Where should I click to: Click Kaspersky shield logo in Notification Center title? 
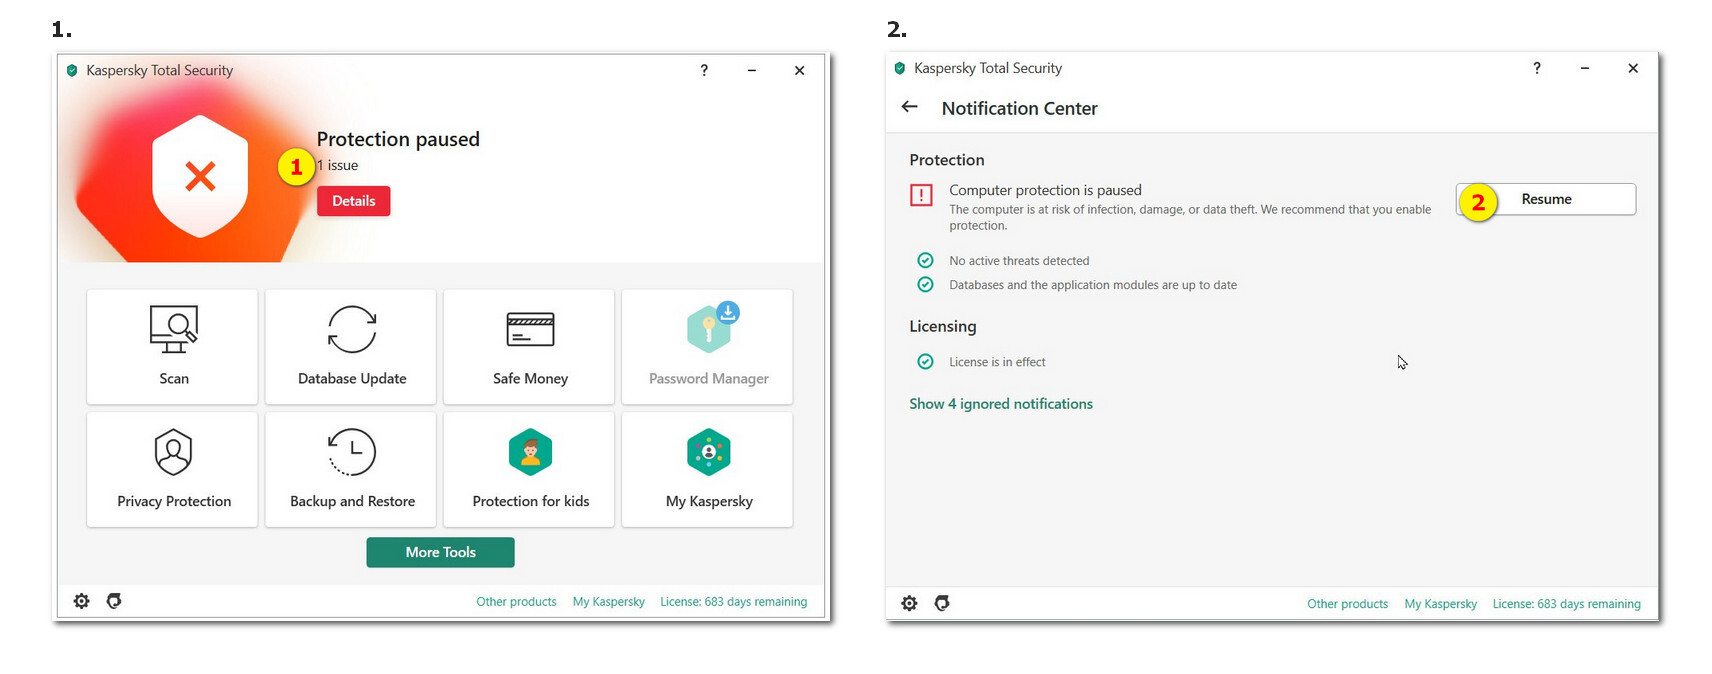pyautogui.click(x=900, y=68)
